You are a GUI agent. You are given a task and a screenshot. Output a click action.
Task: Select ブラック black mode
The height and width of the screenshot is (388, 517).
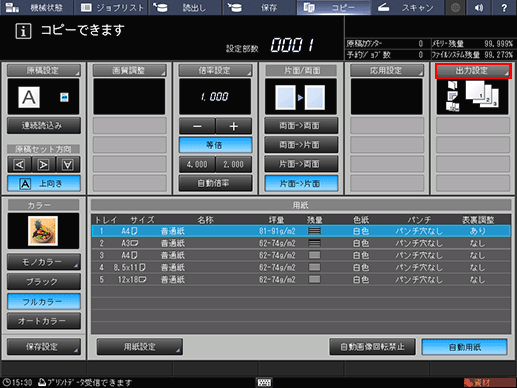point(44,282)
